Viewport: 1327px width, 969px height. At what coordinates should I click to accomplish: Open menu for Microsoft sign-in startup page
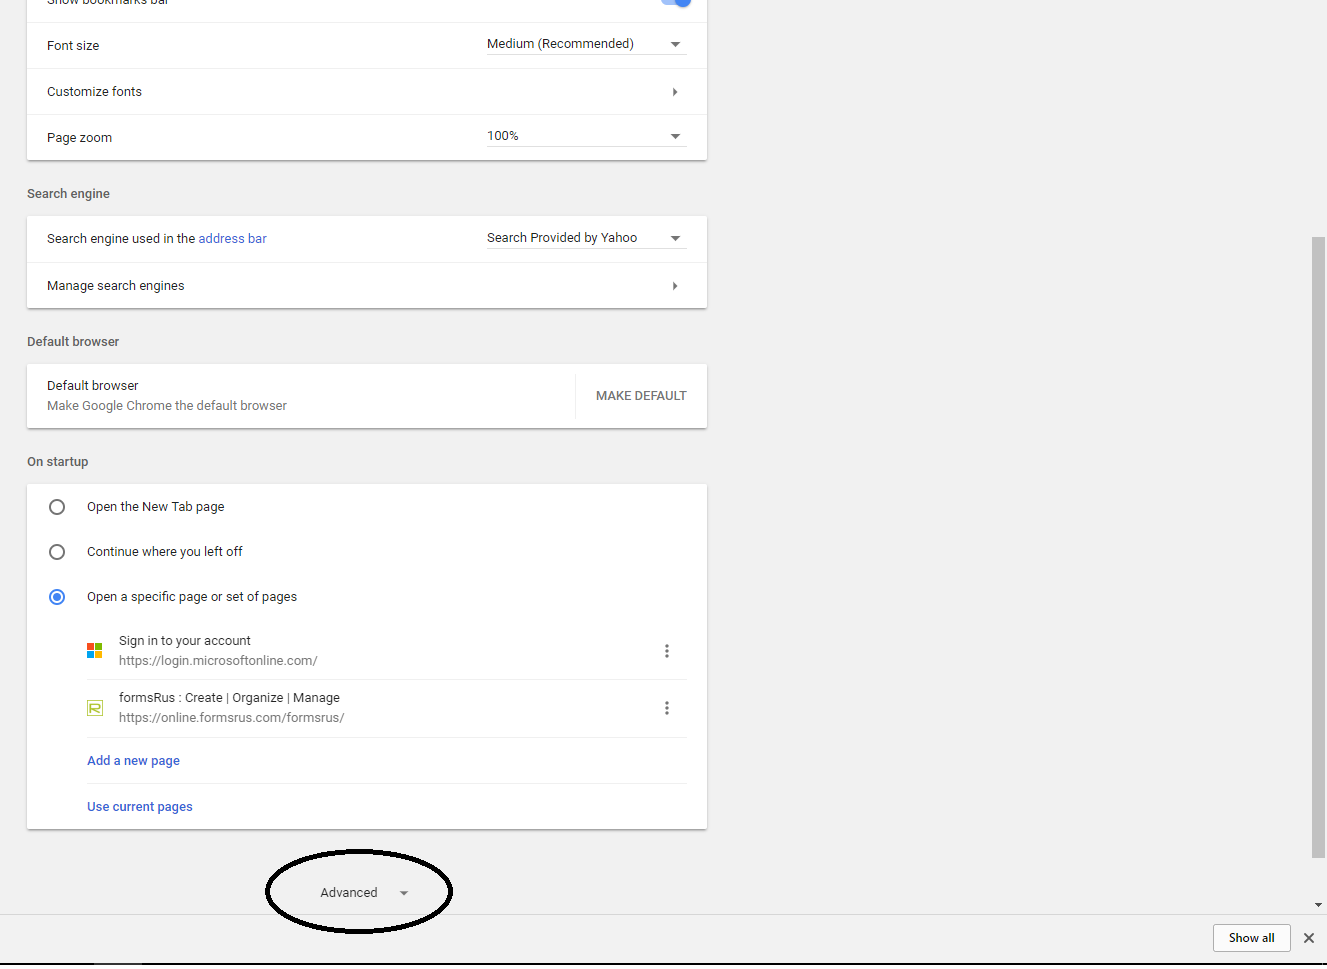(x=667, y=651)
